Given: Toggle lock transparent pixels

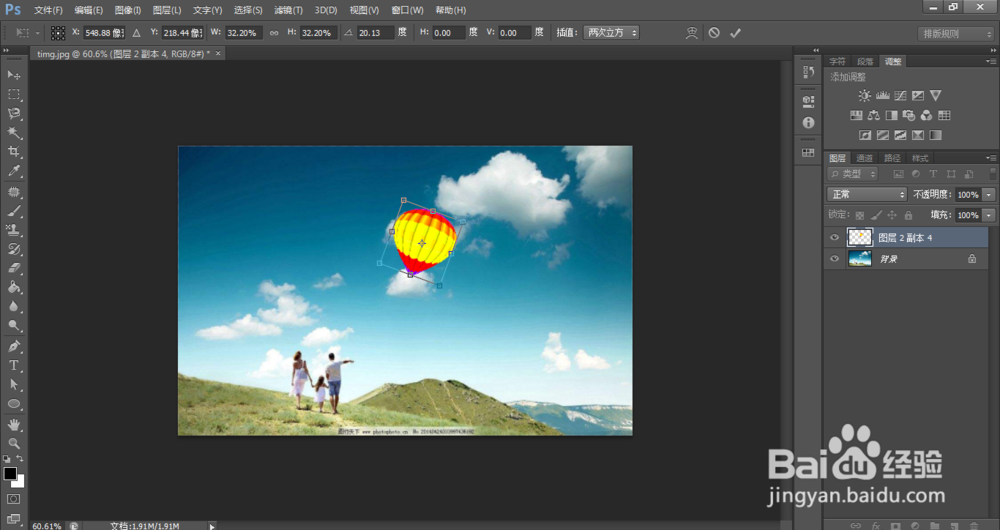Looking at the screenshot, I should pos(860,216).
